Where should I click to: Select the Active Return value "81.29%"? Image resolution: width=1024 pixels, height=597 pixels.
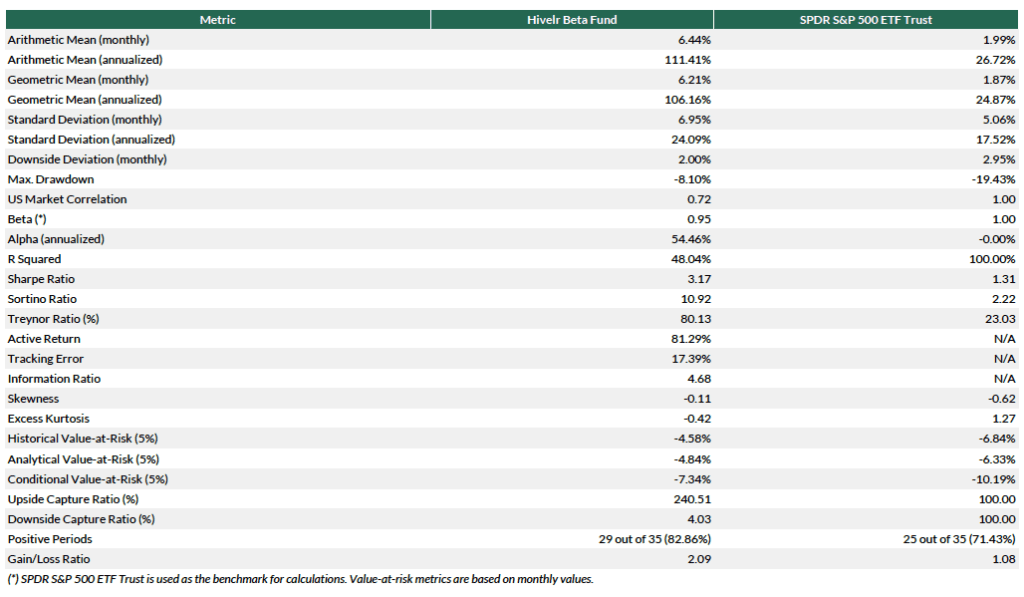(691, 338)
